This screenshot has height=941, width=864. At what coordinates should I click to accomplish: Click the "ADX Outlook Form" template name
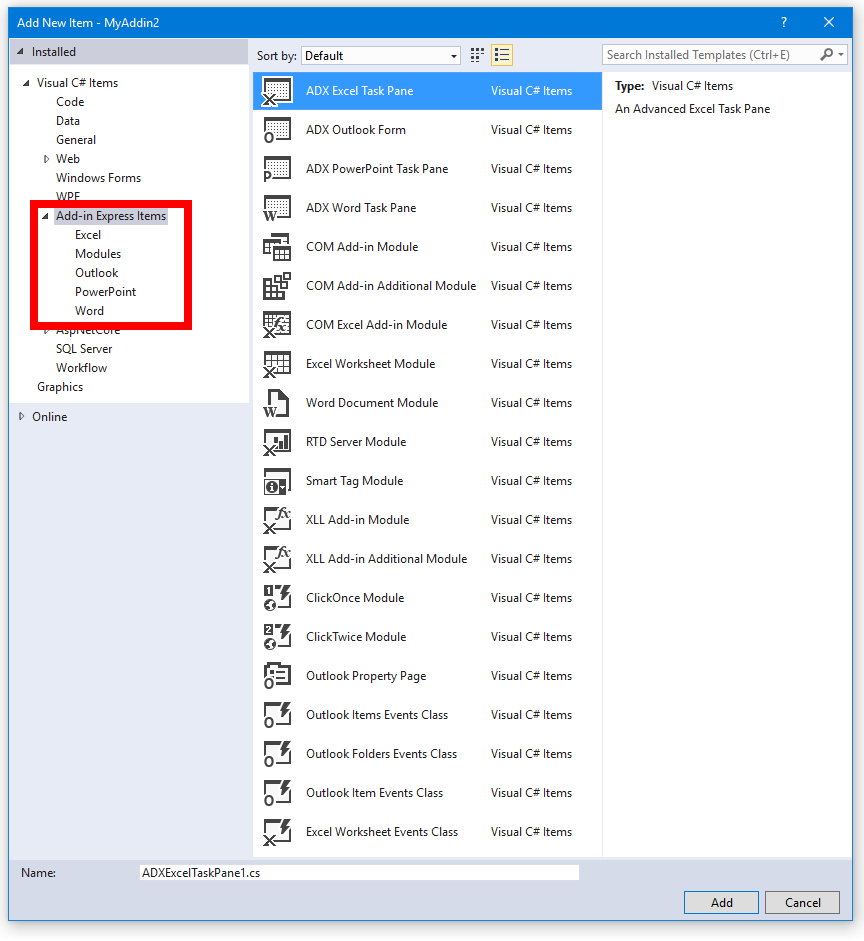click(x=356, y=130)
